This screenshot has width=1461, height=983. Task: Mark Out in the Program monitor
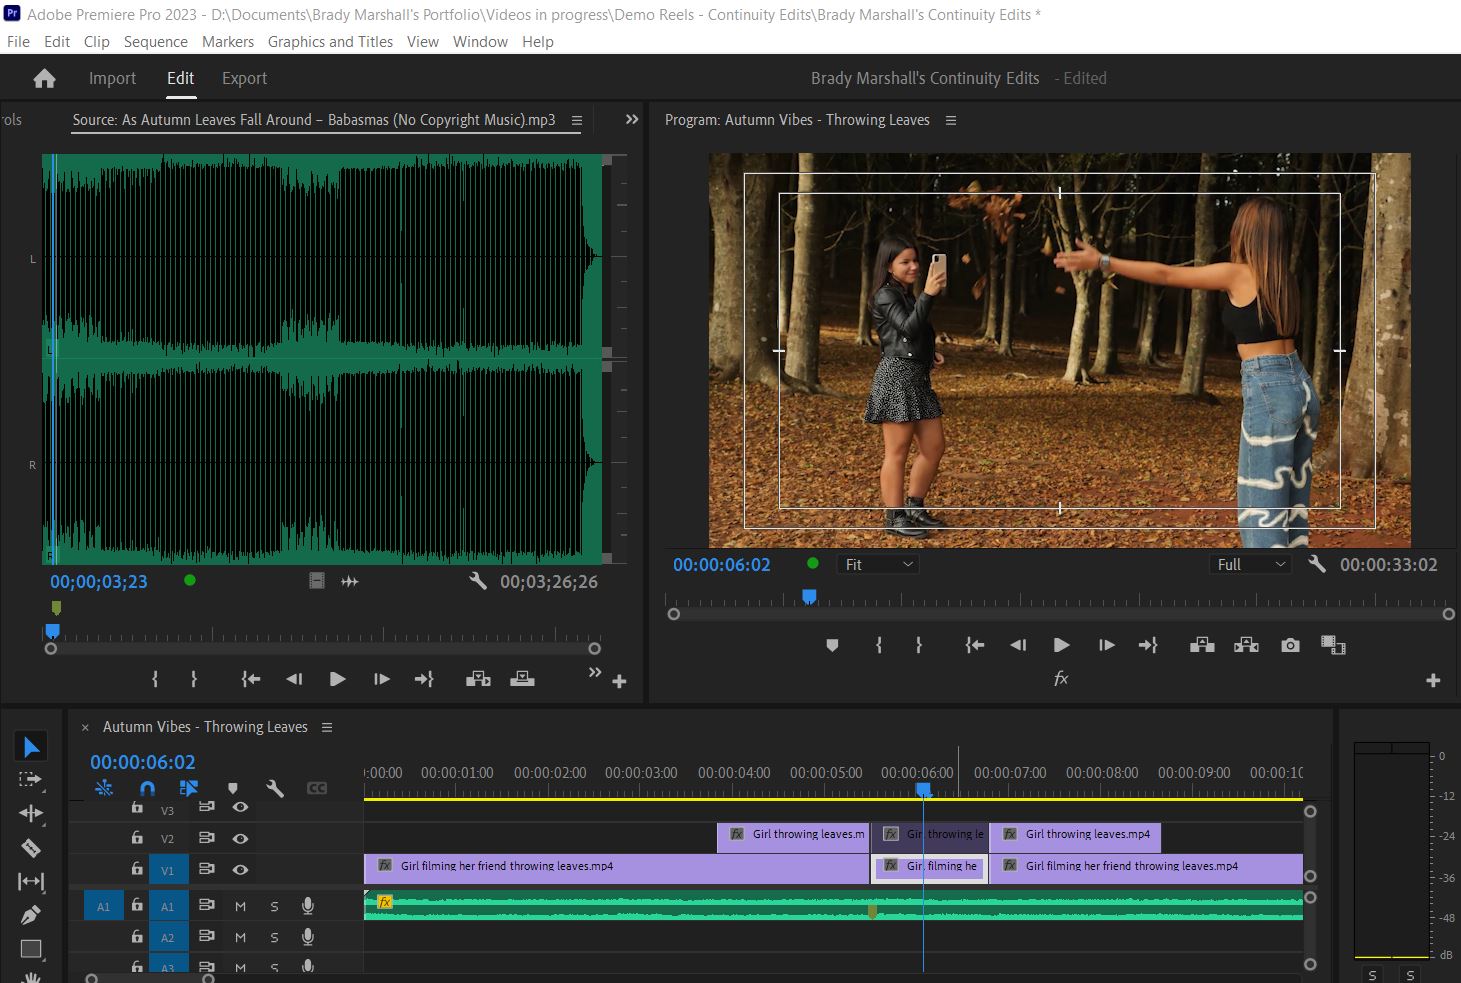point(918,645)
